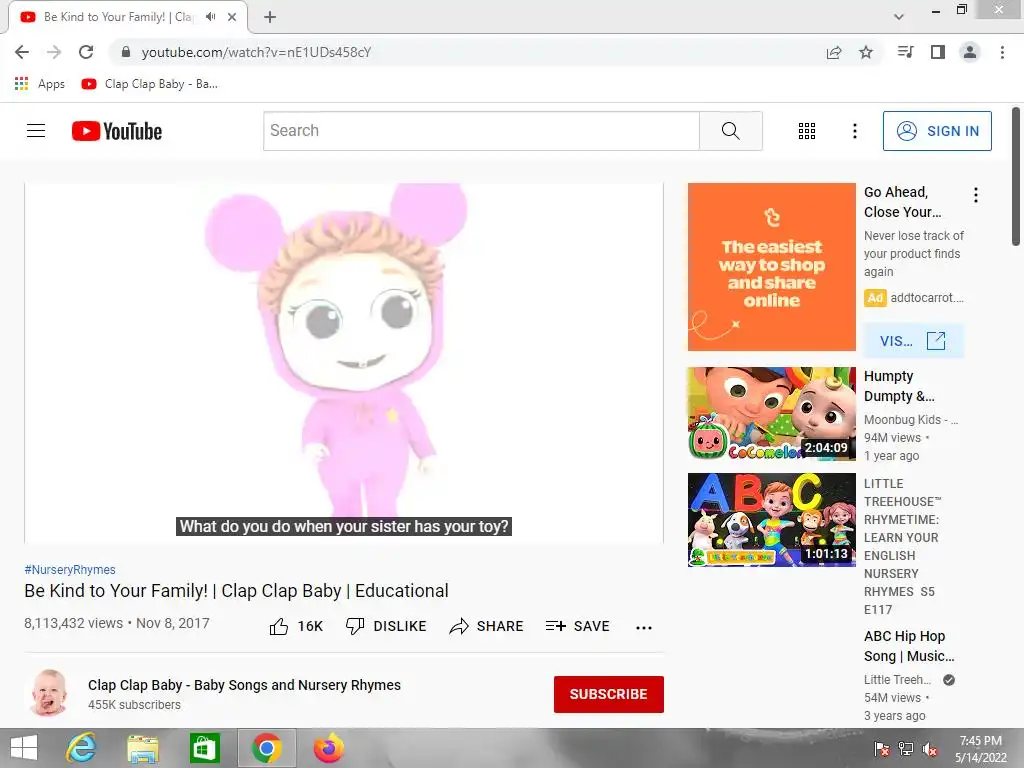Click the search magnifier button
Screen dimensions: 1024x768
click(x=730, y=131)
